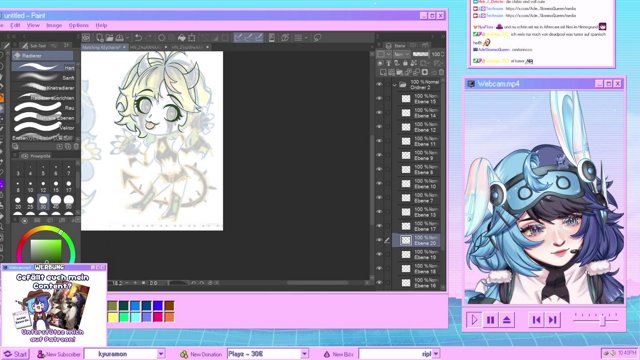
Task: Click play in the Webcam.mp4 window
Action: [x=474, y=320]
